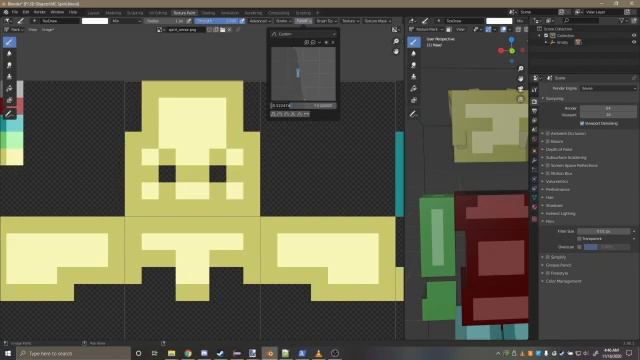This screenshot has width=640, height=360.
Task: Switch perspective/orthographic view in 3D viewport
Action: pyautogui.click(x=520, y=99)
